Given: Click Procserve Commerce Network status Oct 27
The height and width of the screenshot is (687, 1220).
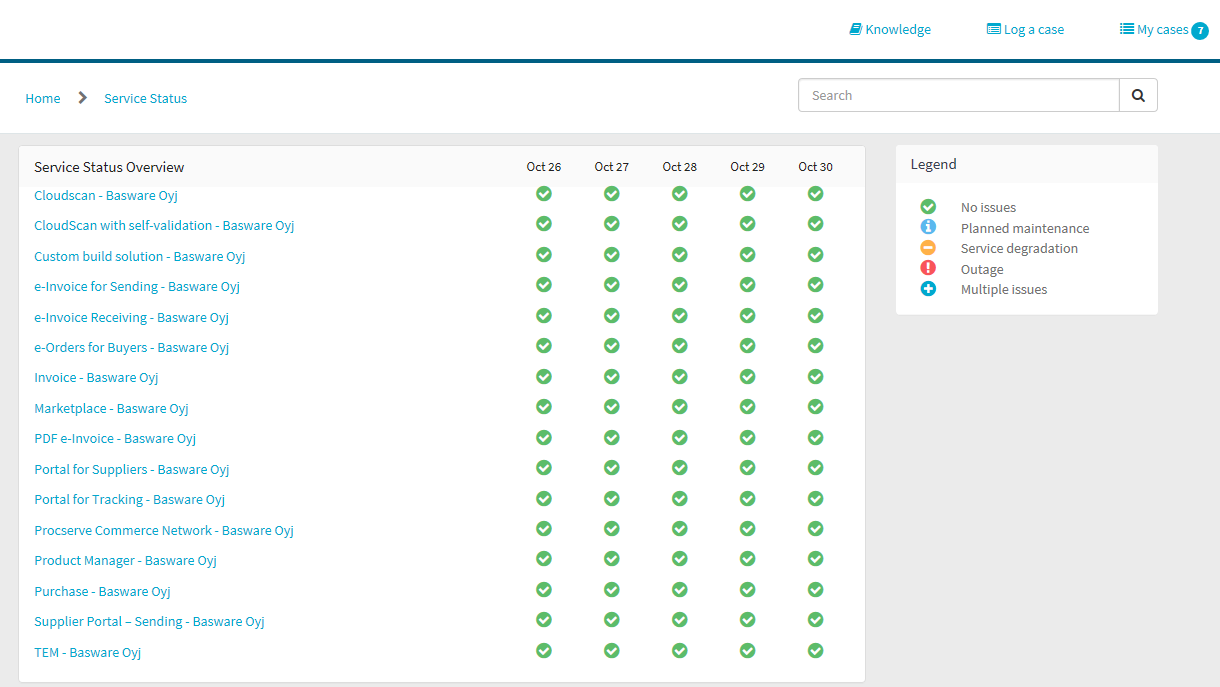Looking at the screenshot, I should pos(612,528).
